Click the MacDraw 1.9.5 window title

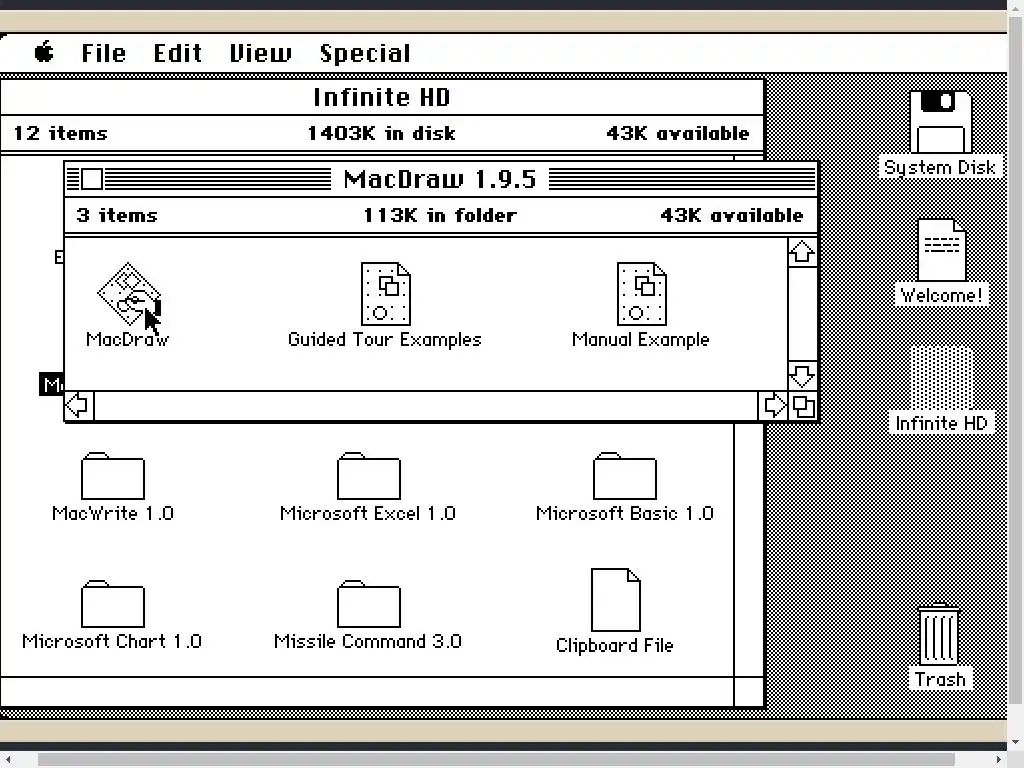[440, 179]
